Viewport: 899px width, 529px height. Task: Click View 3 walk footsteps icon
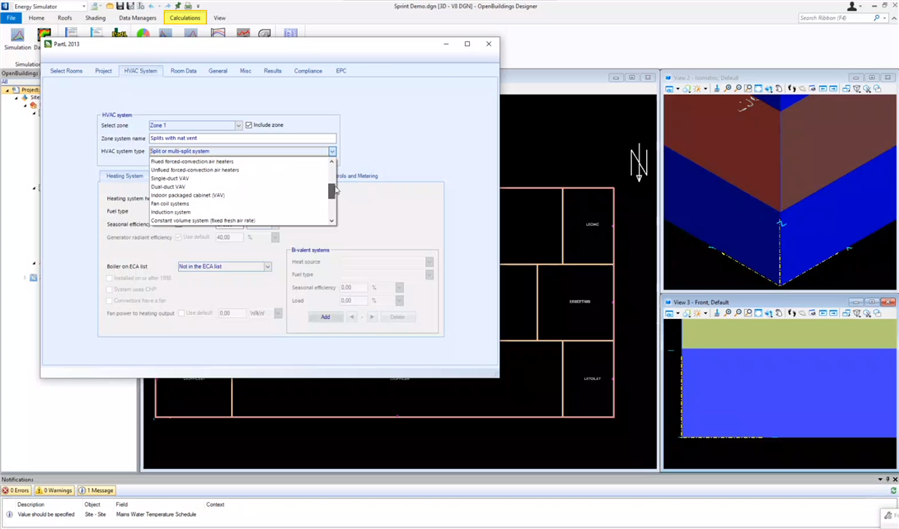[x=792, y=313]
